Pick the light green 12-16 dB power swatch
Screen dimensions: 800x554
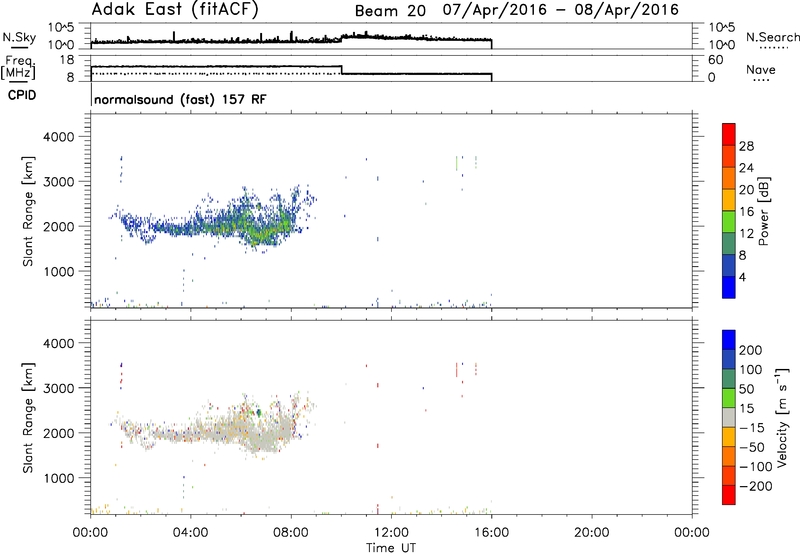click(729, 221)
